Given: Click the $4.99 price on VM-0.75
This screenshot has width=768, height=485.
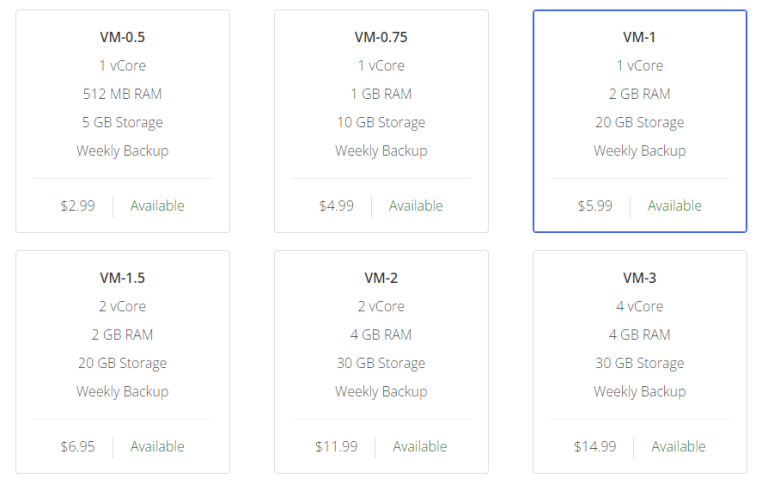Looking at the screenshot, I should (336, 206).
